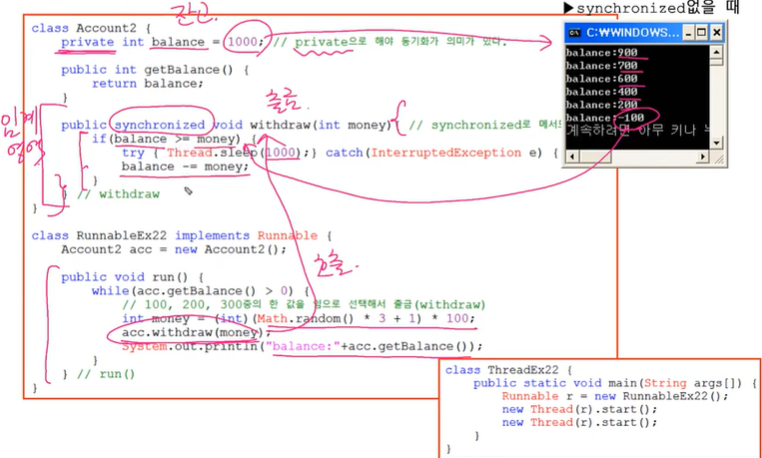Click the code line if(balance >= money)
Image resolution: width=762 pixels, height=458 pixels.
[173, 140]
